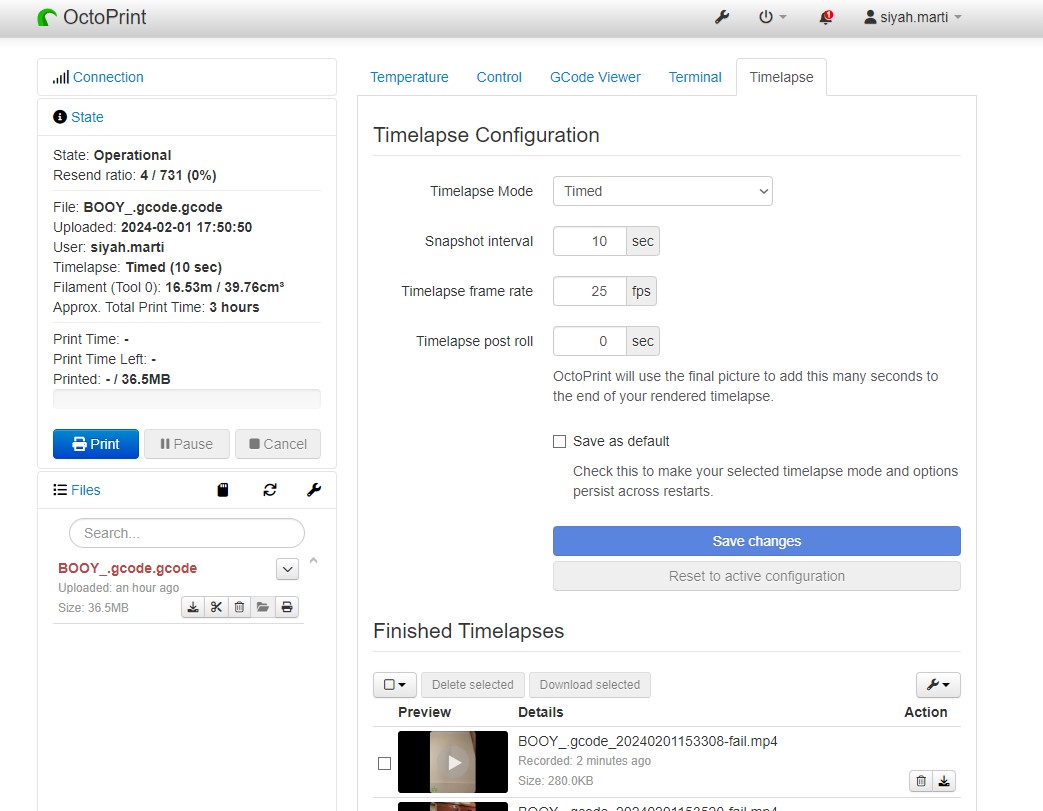Switch to the Control tab
This screenshot has width=1043, height=811.
(499, 77)
